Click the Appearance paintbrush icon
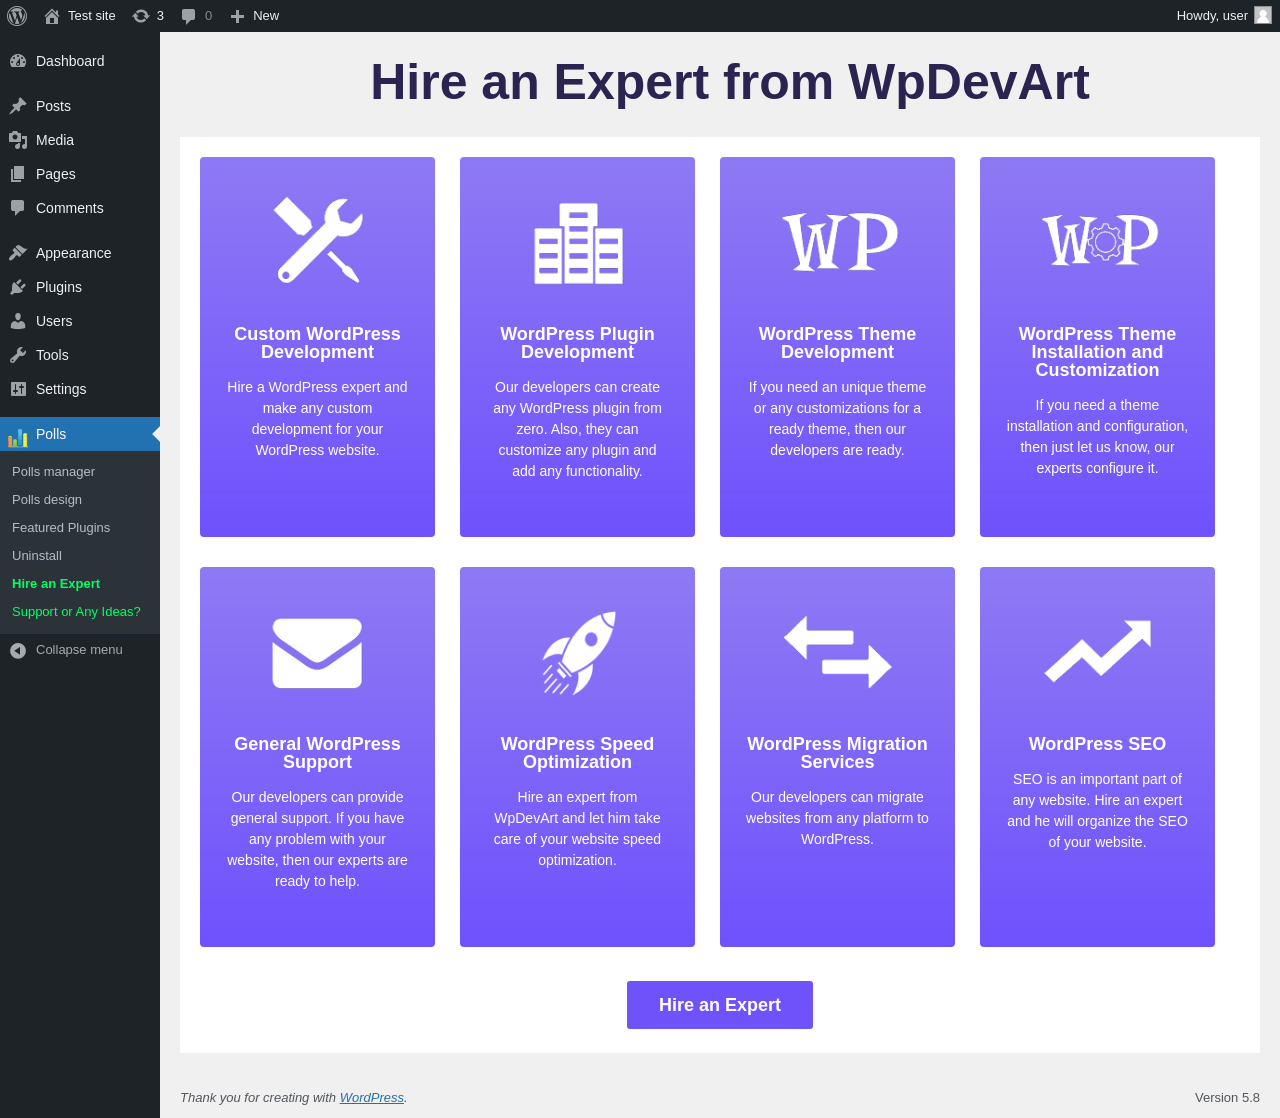1280x1118 pixels. pos(18,253)
